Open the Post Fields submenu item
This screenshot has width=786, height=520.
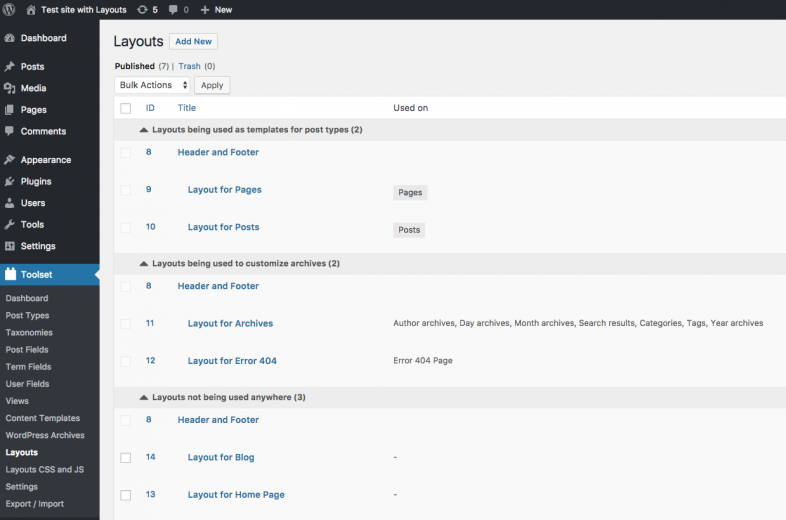pyautogui.click(x=27, y=350)
